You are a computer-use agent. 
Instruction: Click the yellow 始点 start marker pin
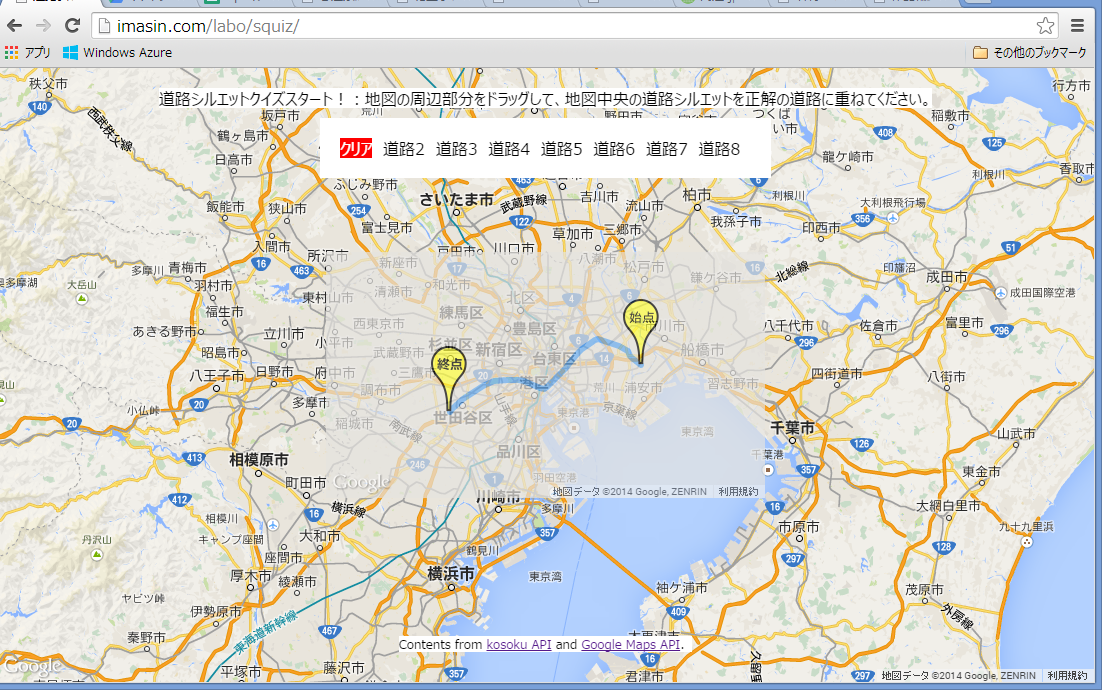[641, 320]
